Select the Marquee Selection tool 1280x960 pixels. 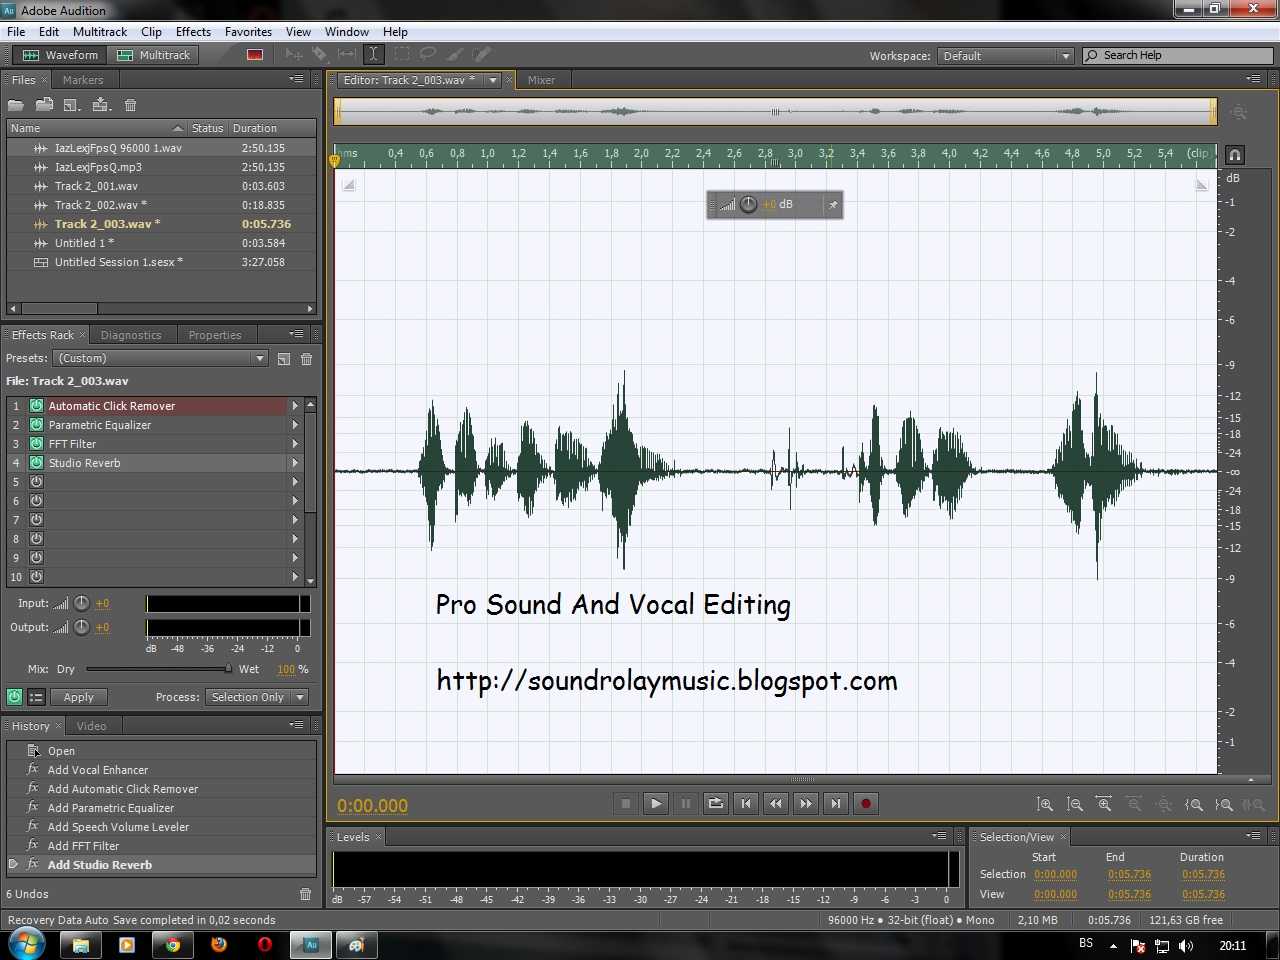click(401, 54)
